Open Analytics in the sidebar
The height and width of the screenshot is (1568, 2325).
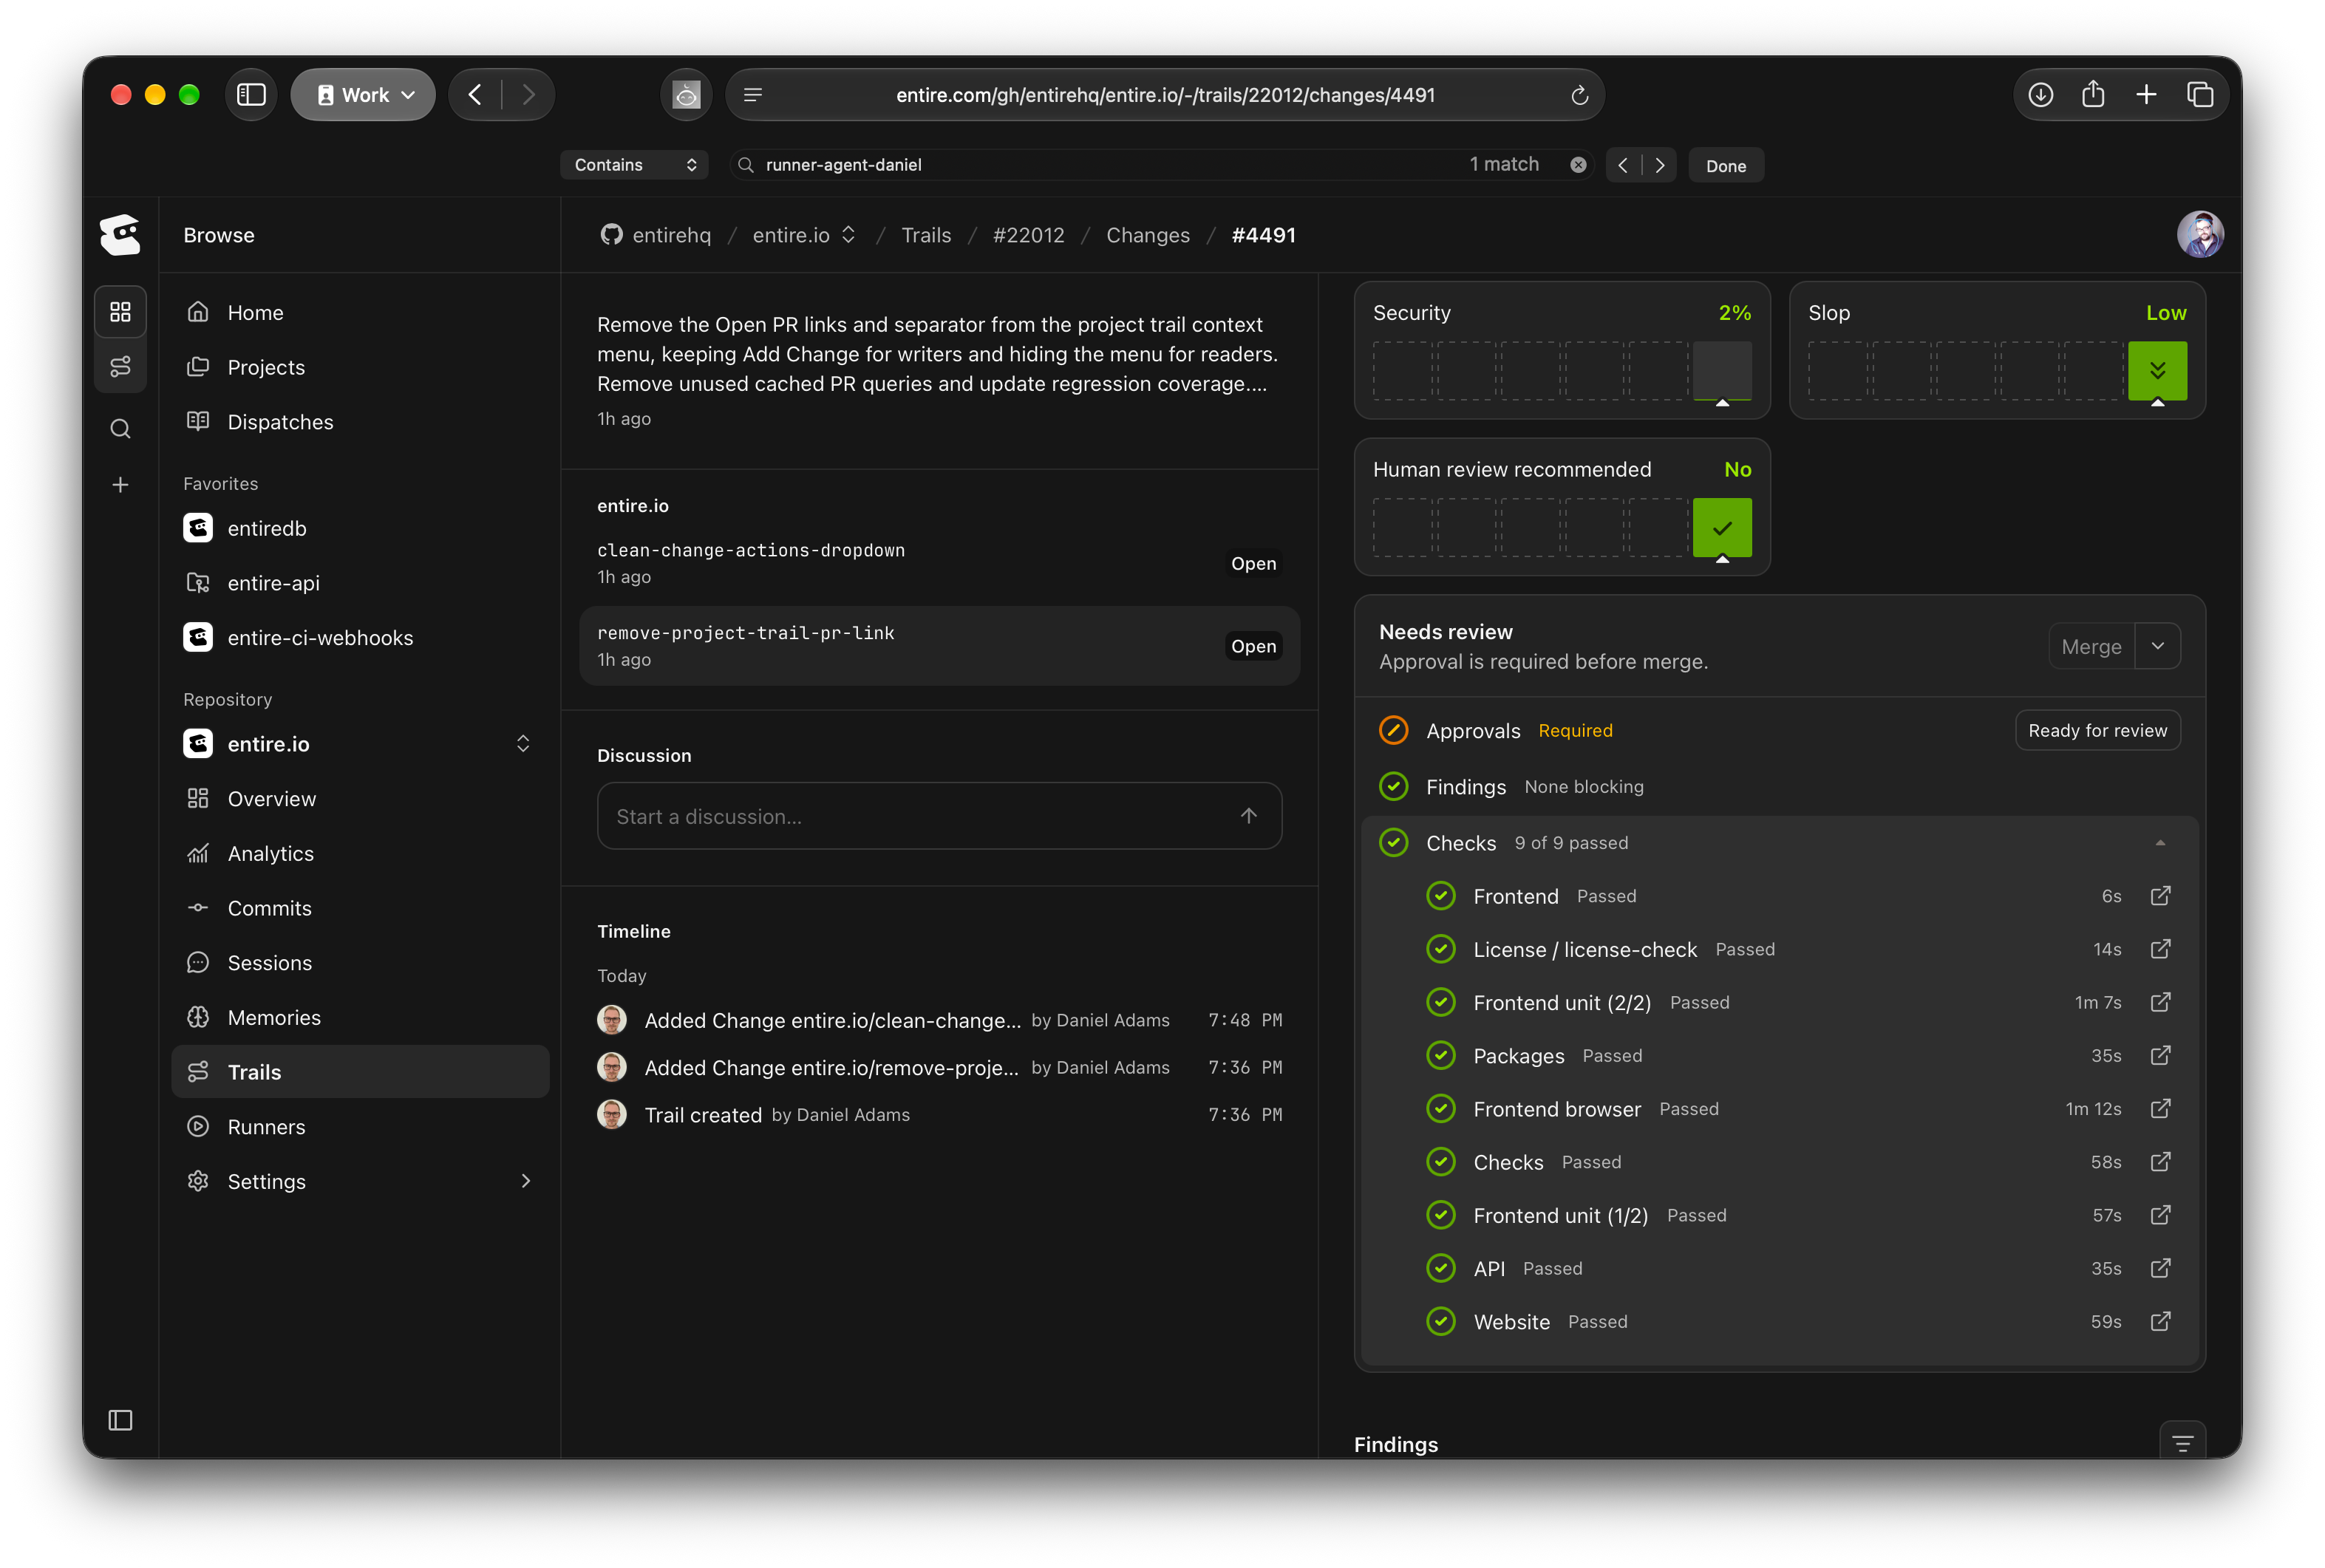[360, 853]
